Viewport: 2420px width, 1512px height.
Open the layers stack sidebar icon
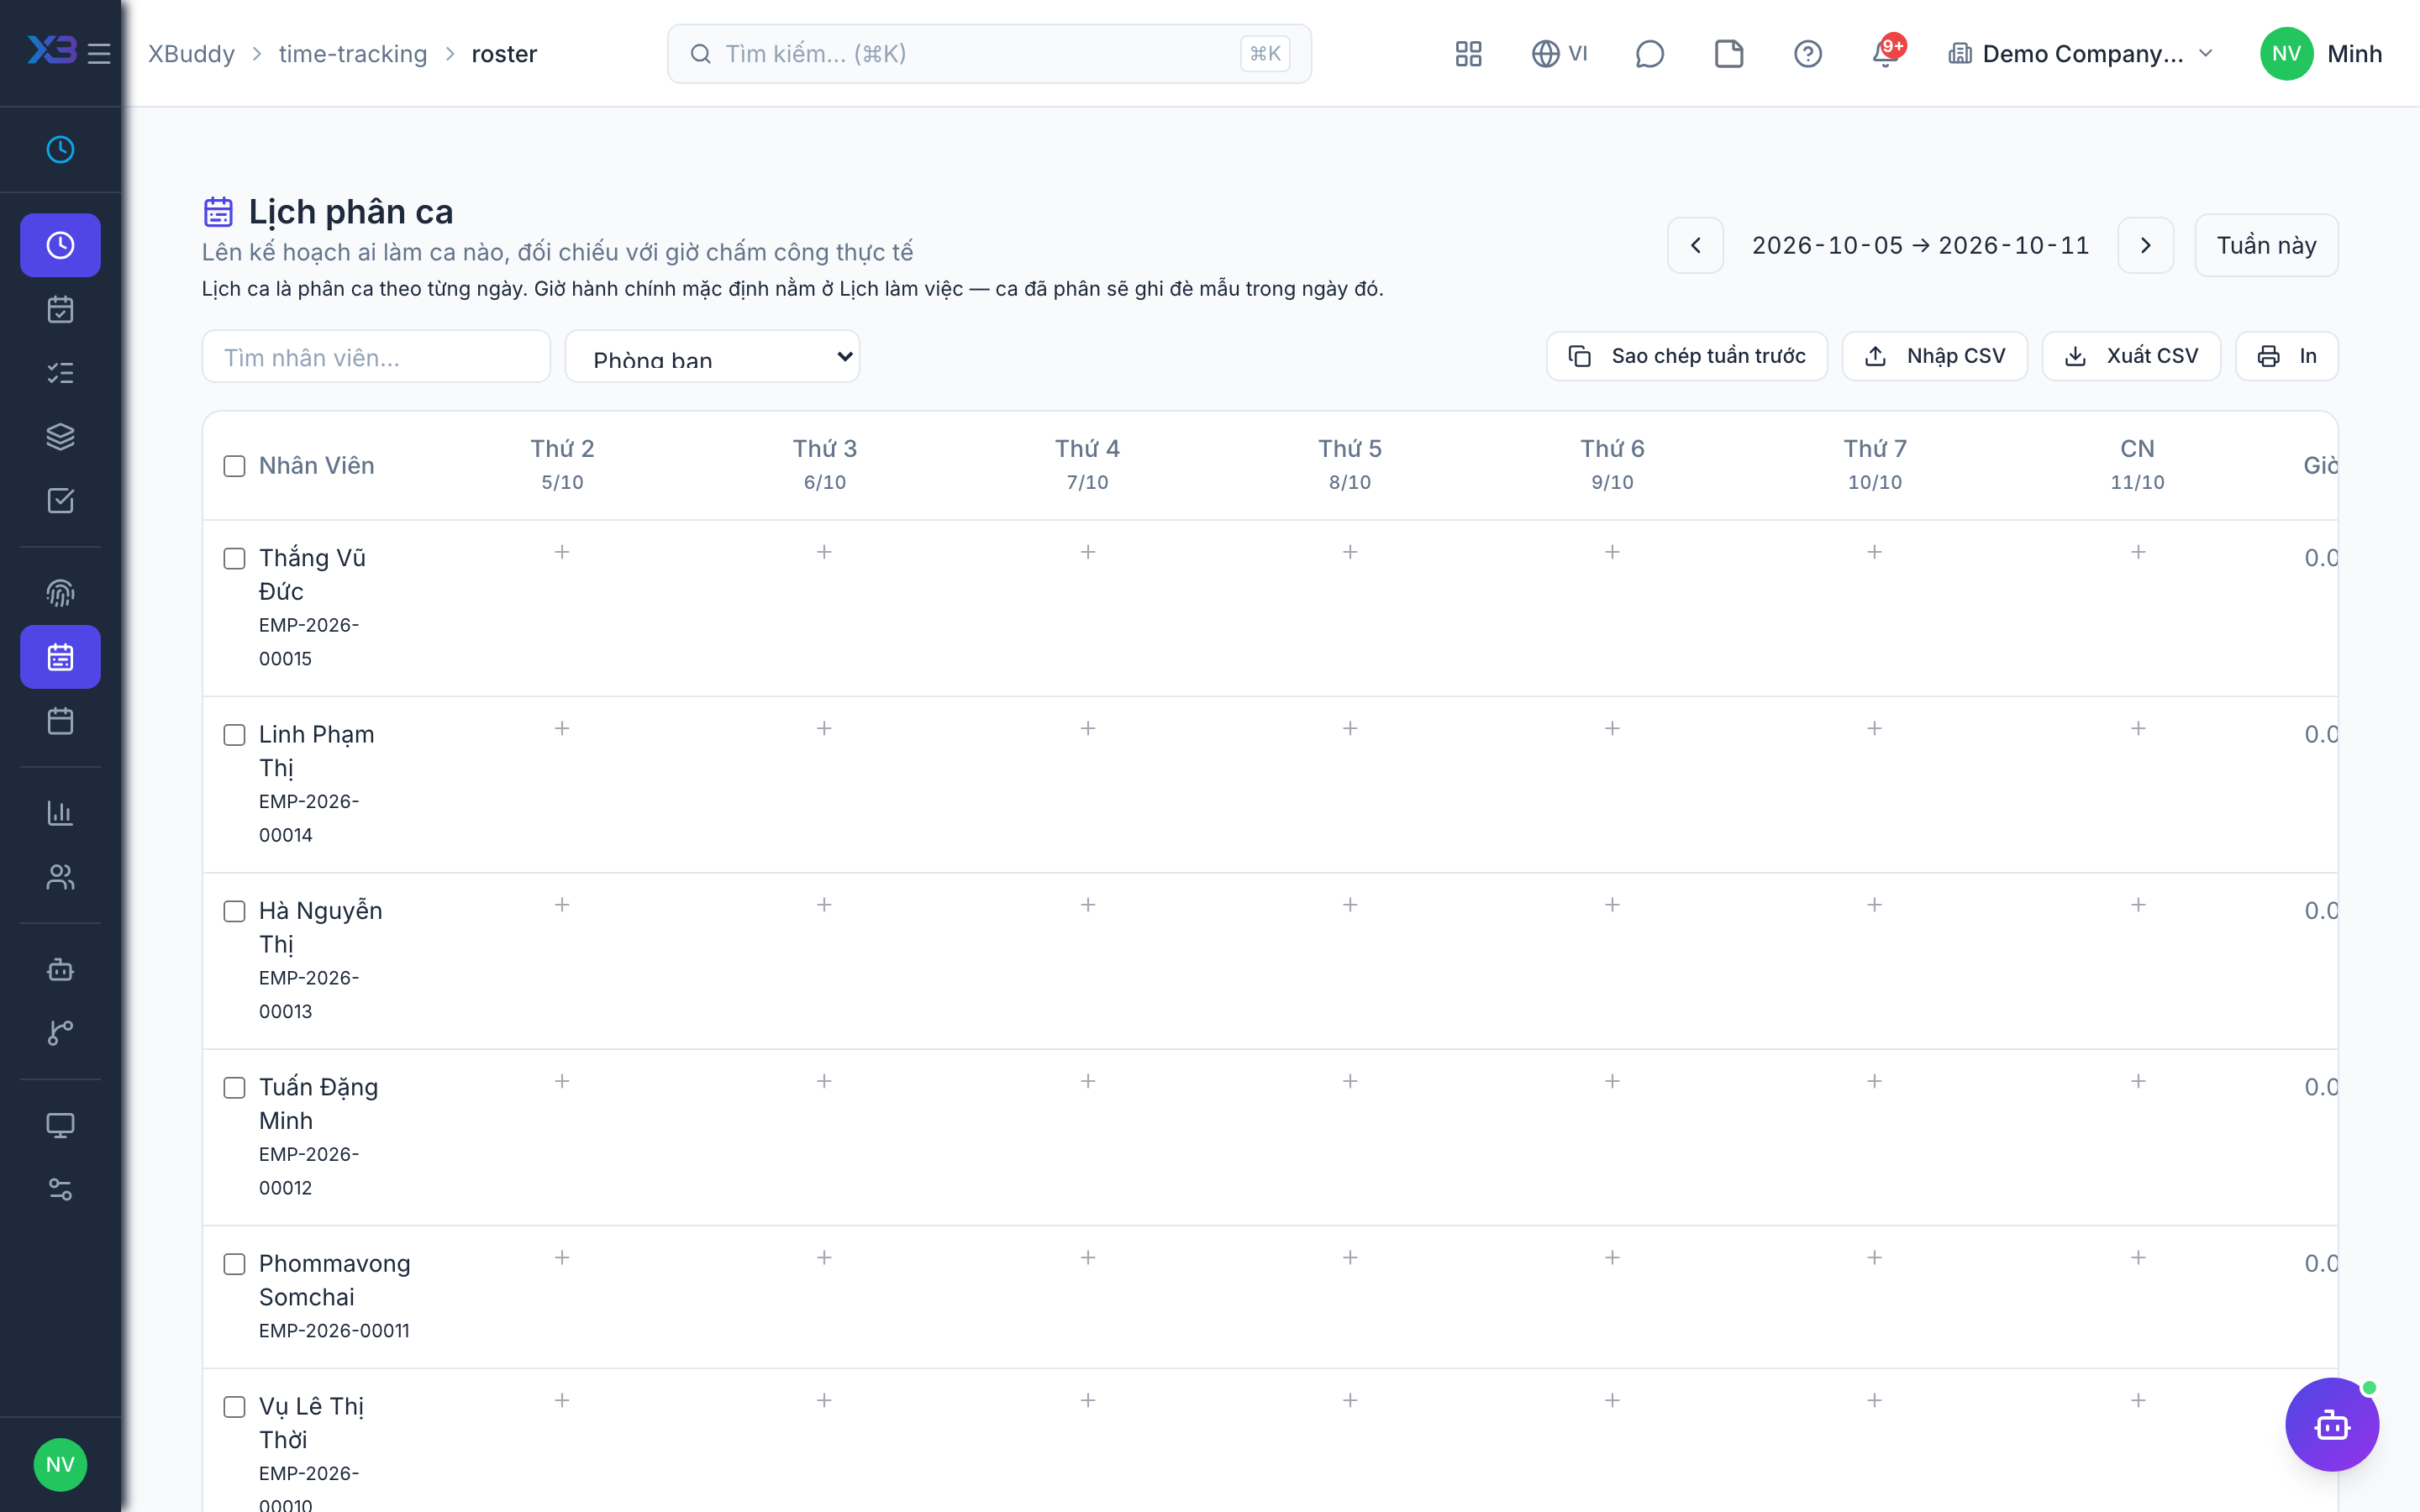[x=60, y=437]
